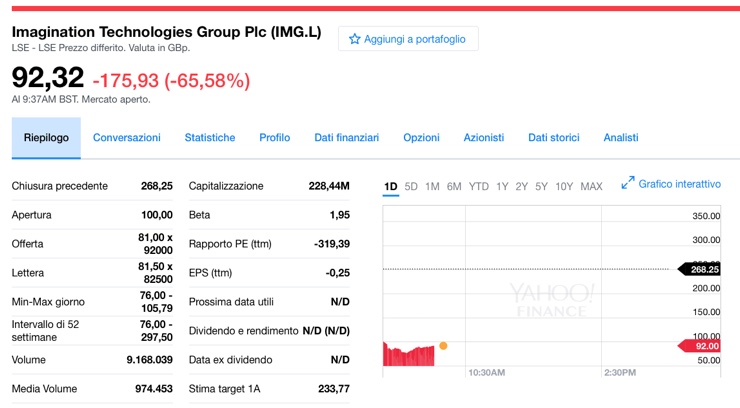Open the Riepilogo tab
Image resolution: width=740 pixels, height=408 pixels.
coord(46,138)
